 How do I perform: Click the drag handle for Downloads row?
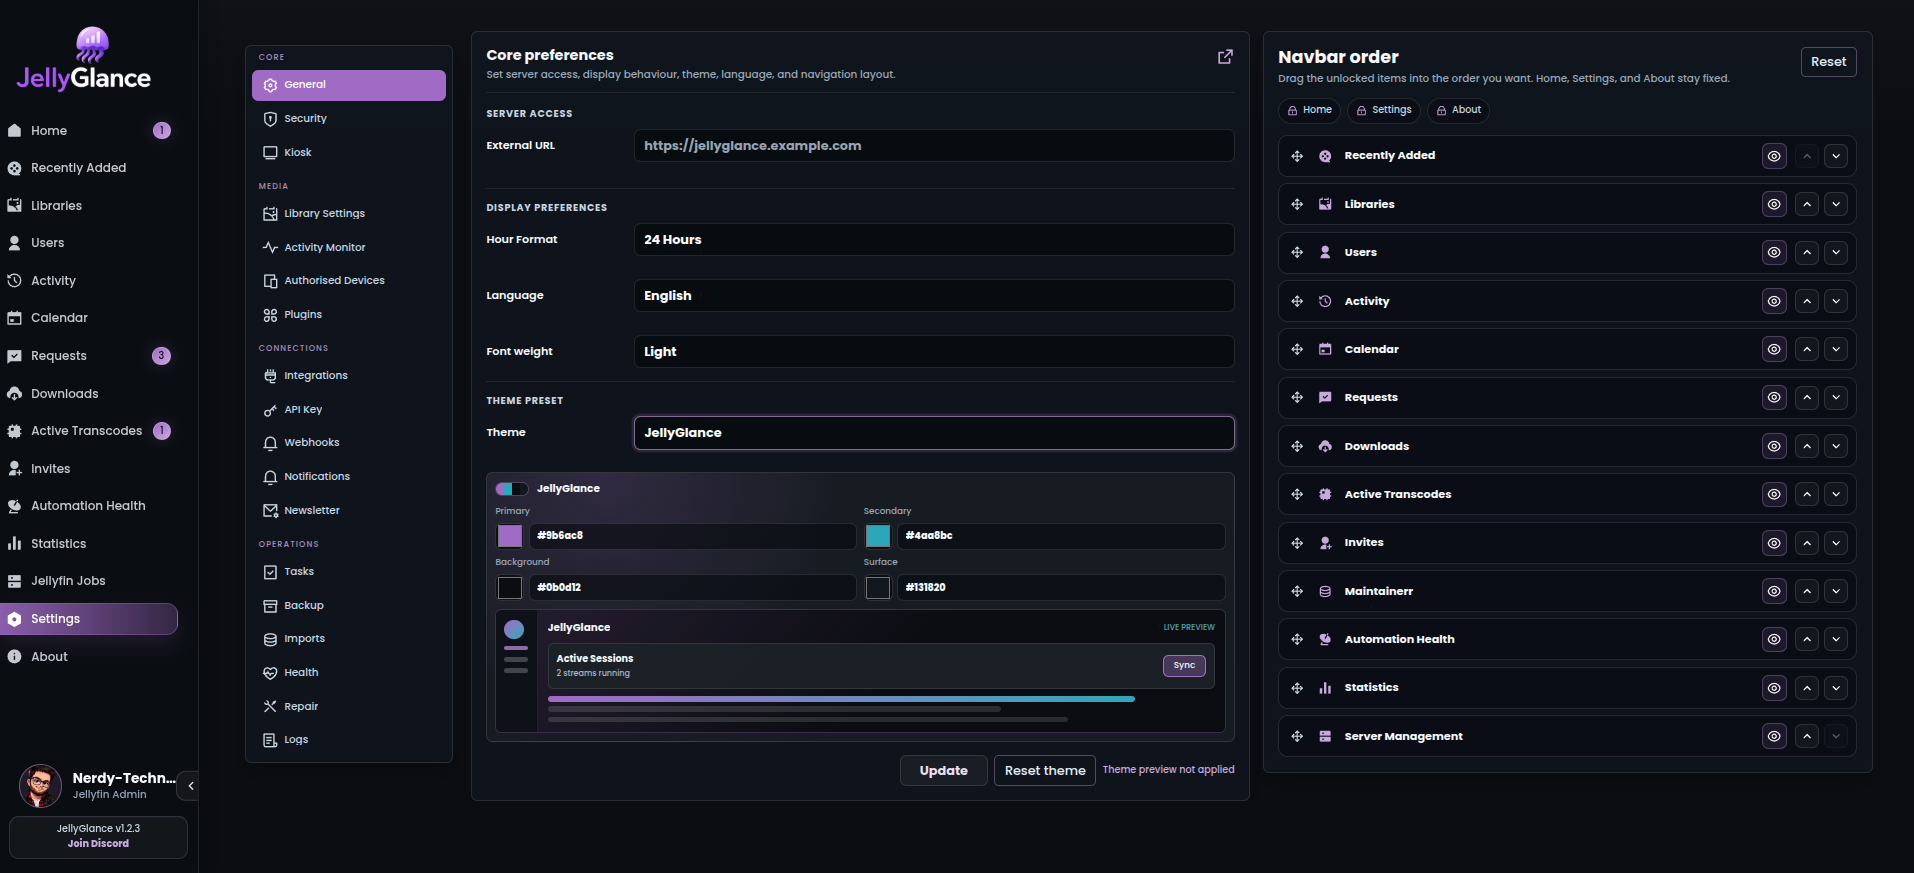pos(1297,446)
